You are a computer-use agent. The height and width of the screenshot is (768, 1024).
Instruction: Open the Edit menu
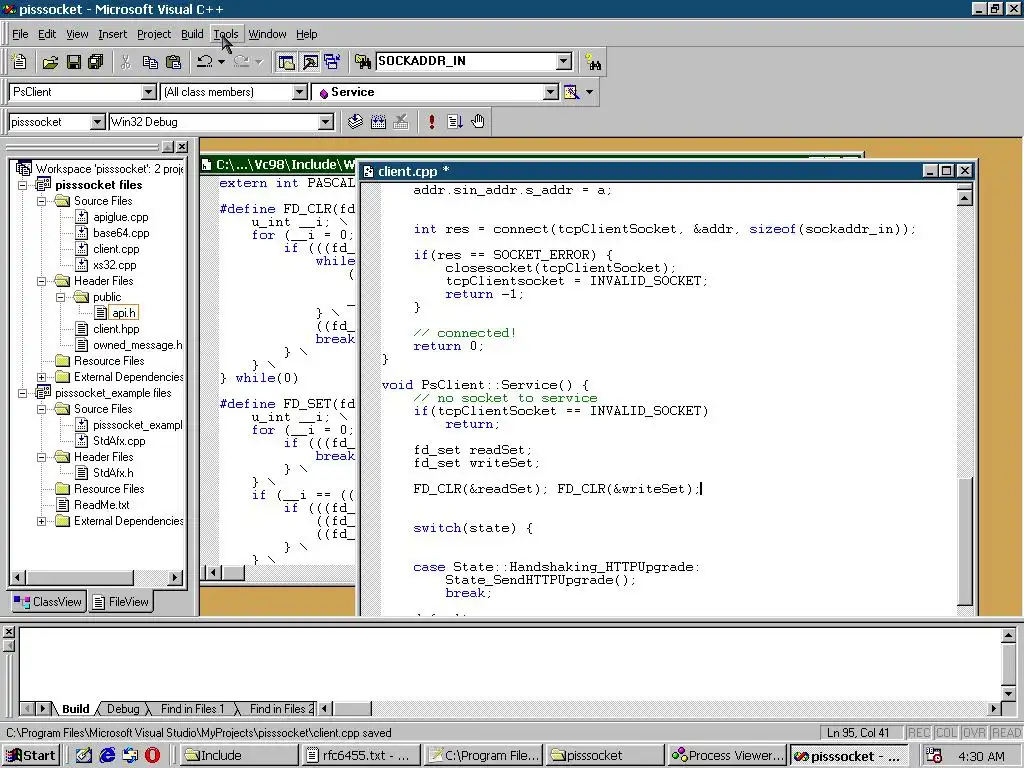coord(46,34)
